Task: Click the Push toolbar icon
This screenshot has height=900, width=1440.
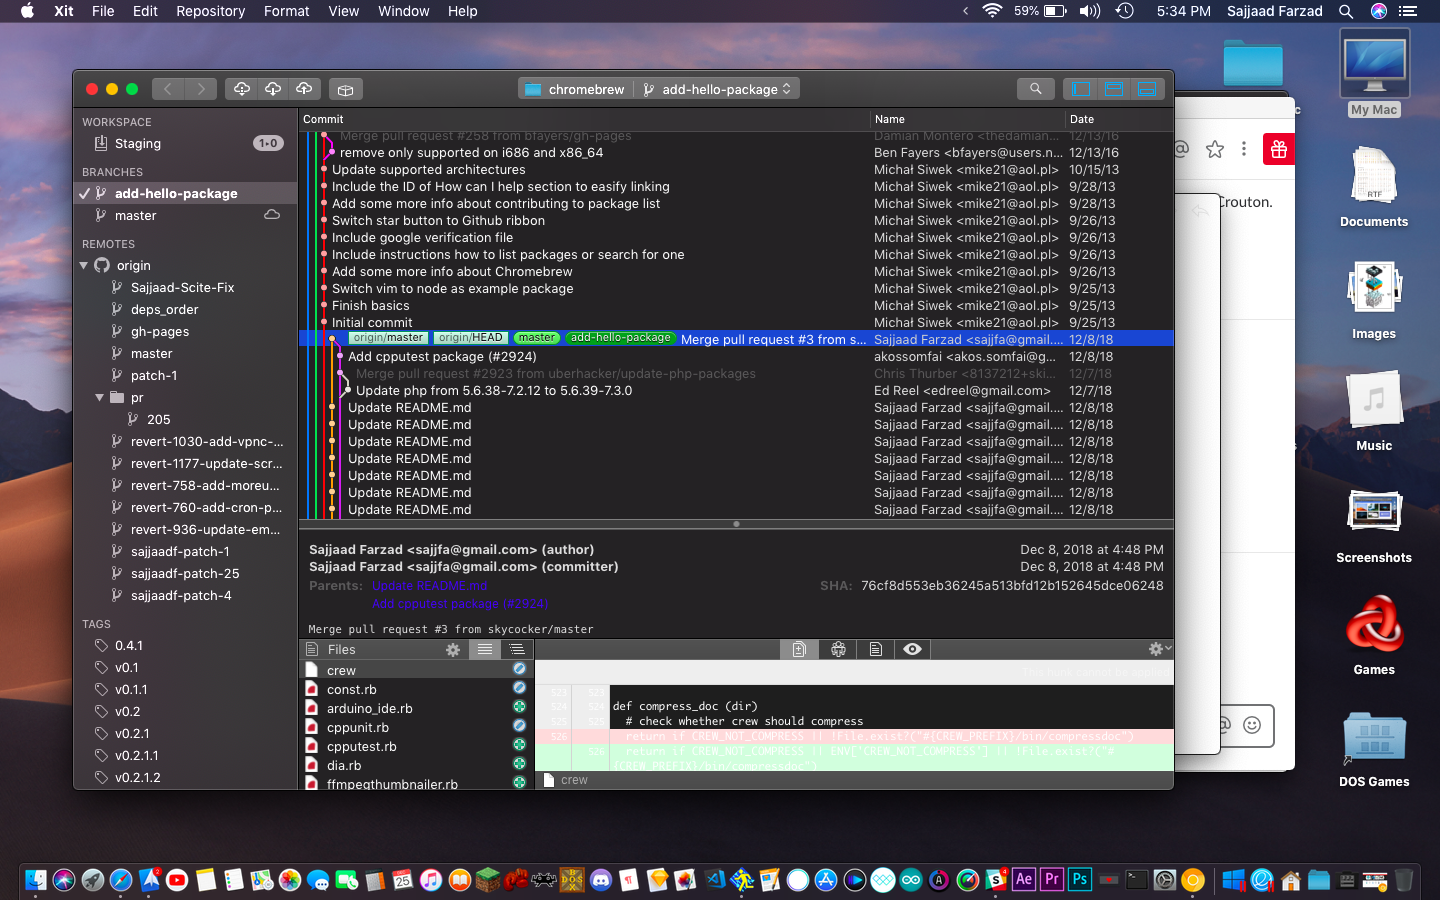Action: 304,89
